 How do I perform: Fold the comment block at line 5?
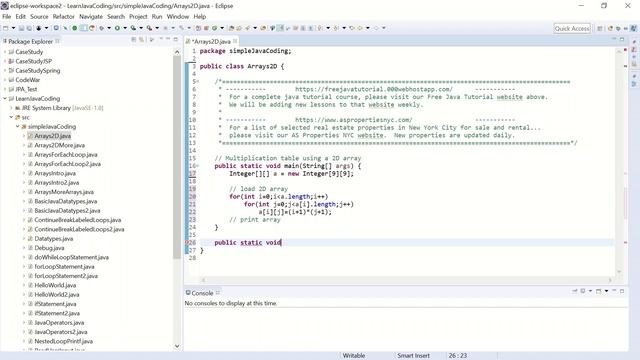coord(198,82)
